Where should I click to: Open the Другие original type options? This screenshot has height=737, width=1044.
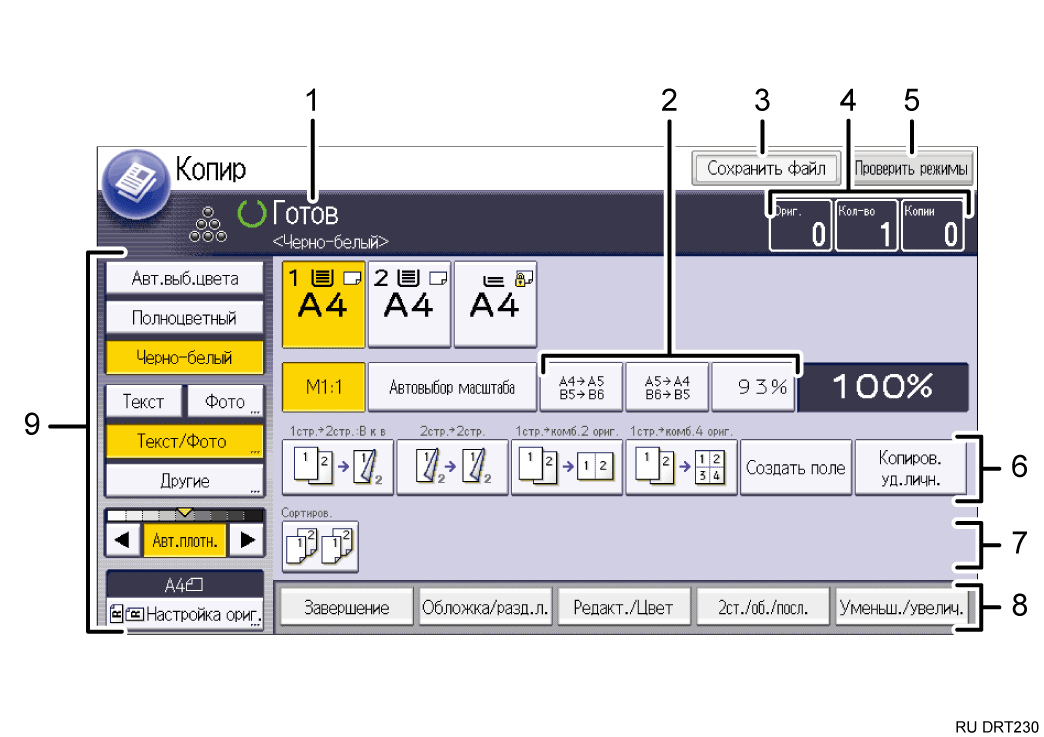click(x=185, y=480)
